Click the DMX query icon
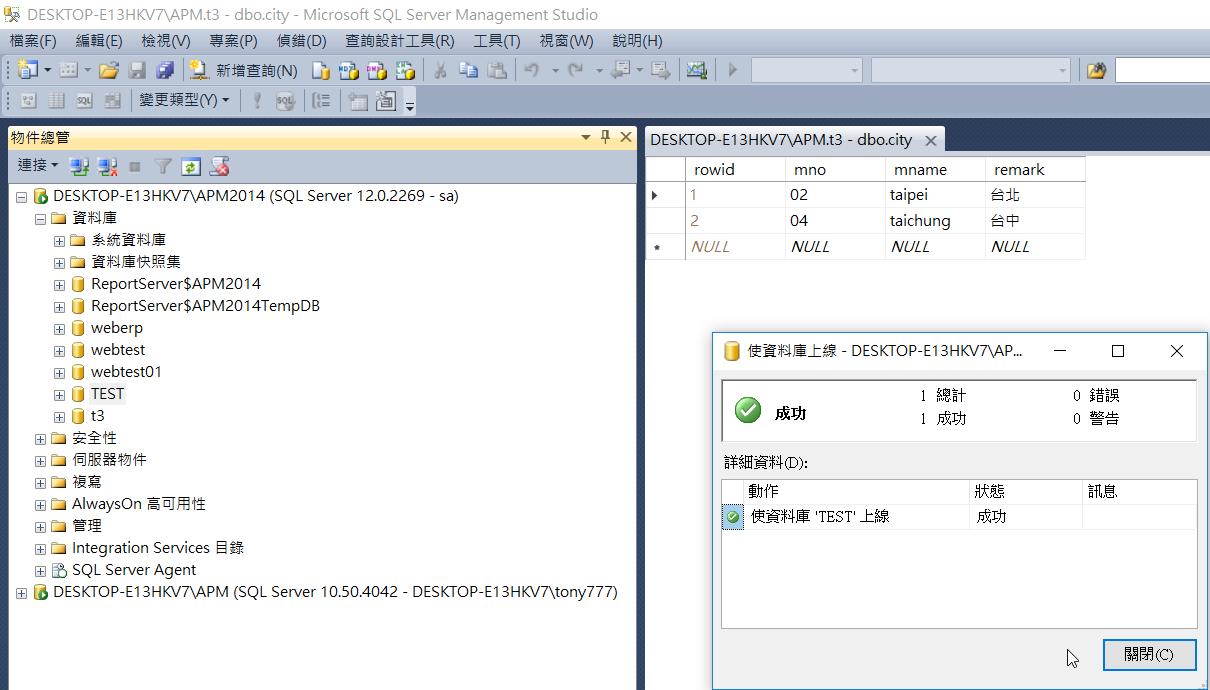This screenshot has width=1210, height=690. tap(377, 70)
